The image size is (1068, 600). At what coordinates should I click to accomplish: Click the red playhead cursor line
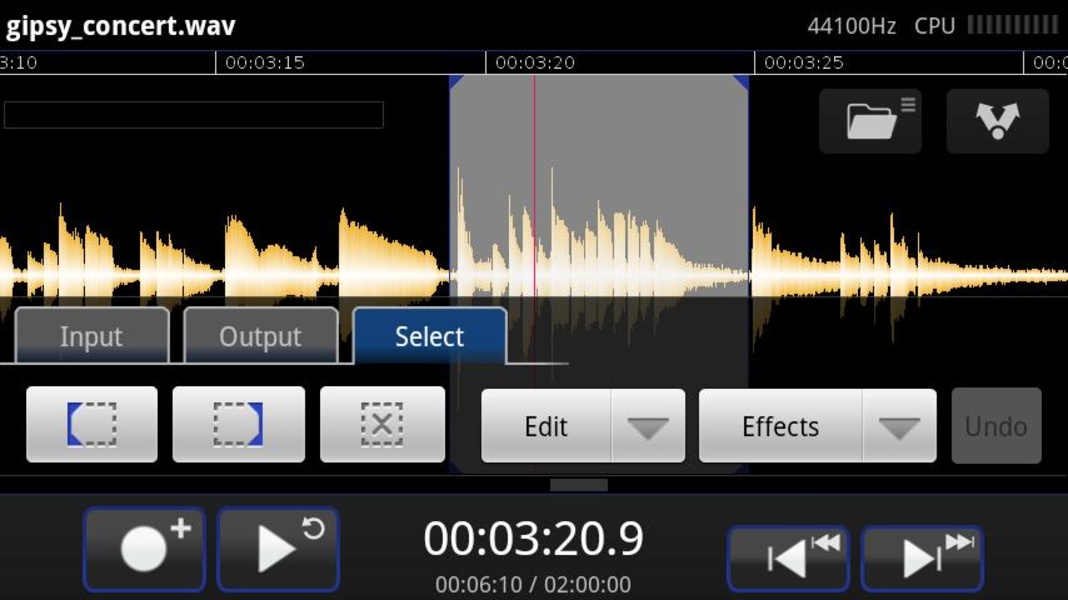click(535, 184)
